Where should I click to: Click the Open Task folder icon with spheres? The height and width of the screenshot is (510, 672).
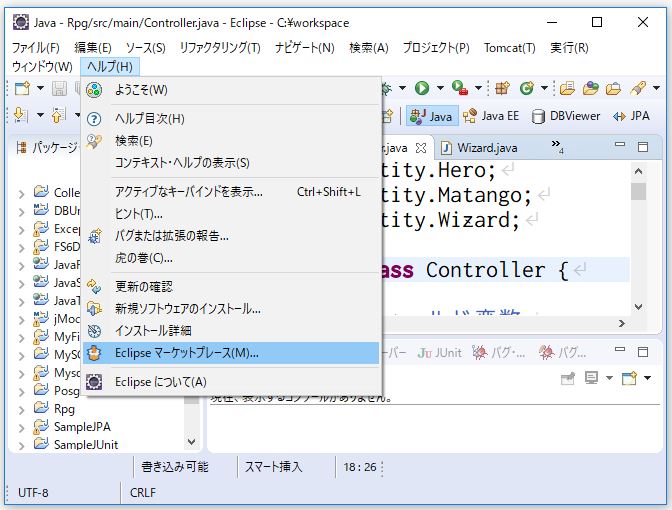click(590, 88)
